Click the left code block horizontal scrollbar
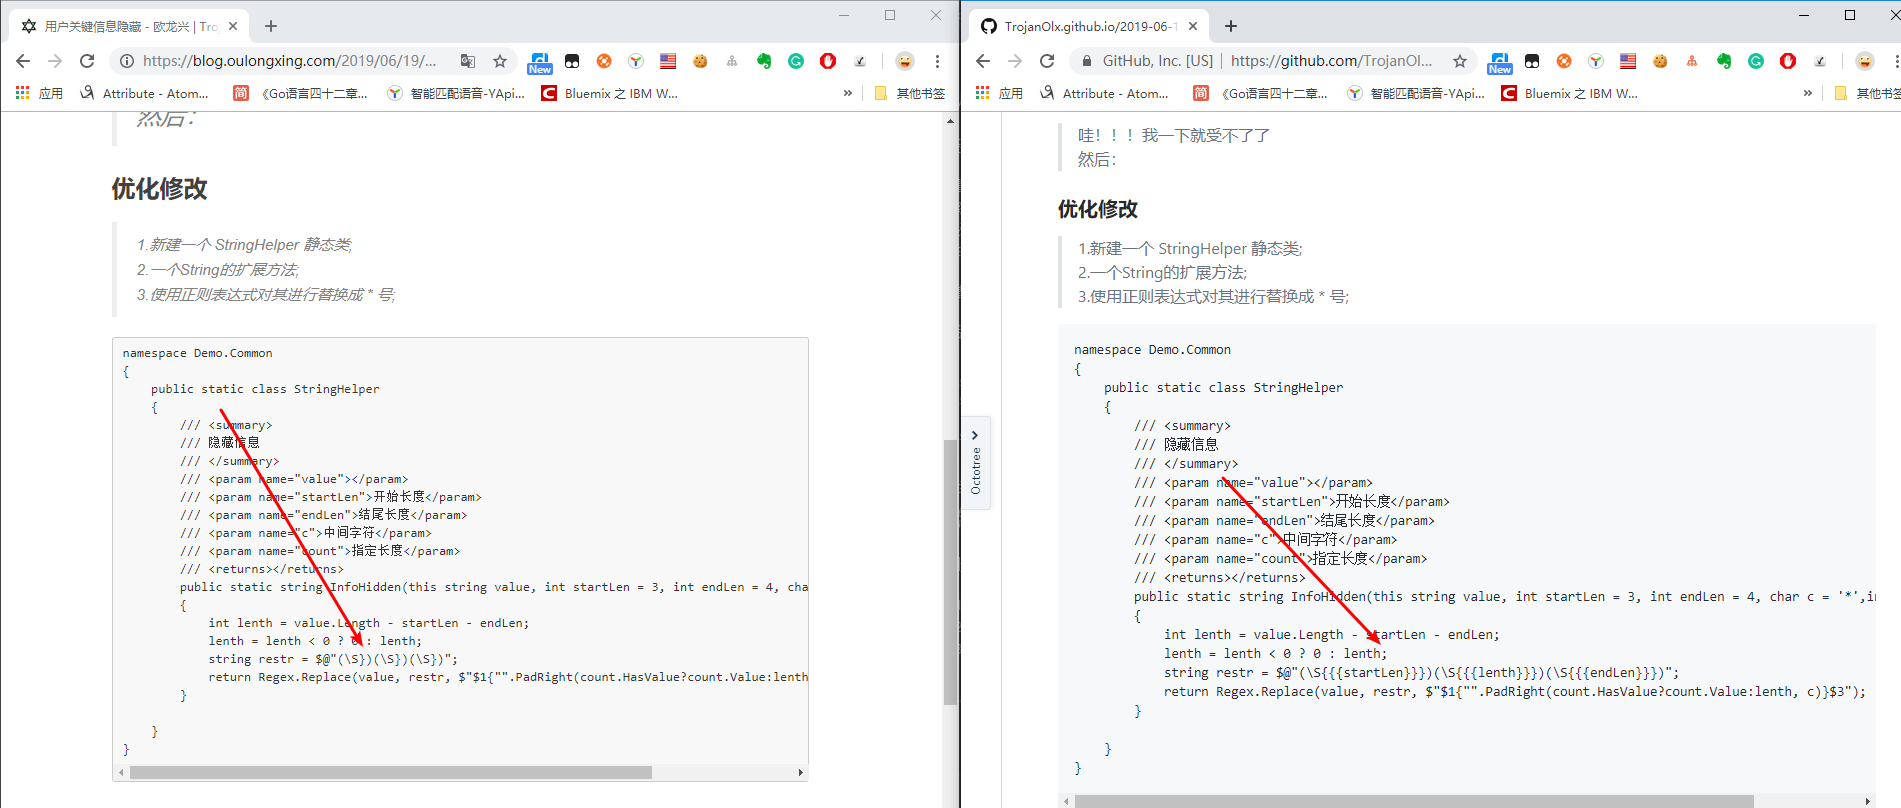 [391, 772]
